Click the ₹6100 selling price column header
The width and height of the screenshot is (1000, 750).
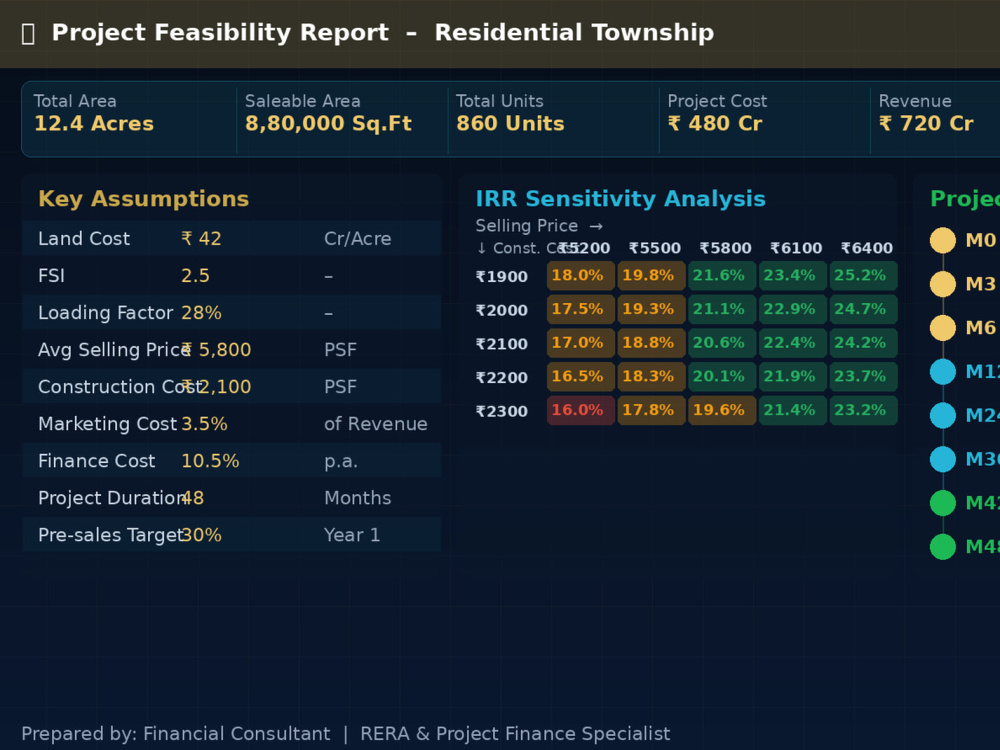click(797, 248)
